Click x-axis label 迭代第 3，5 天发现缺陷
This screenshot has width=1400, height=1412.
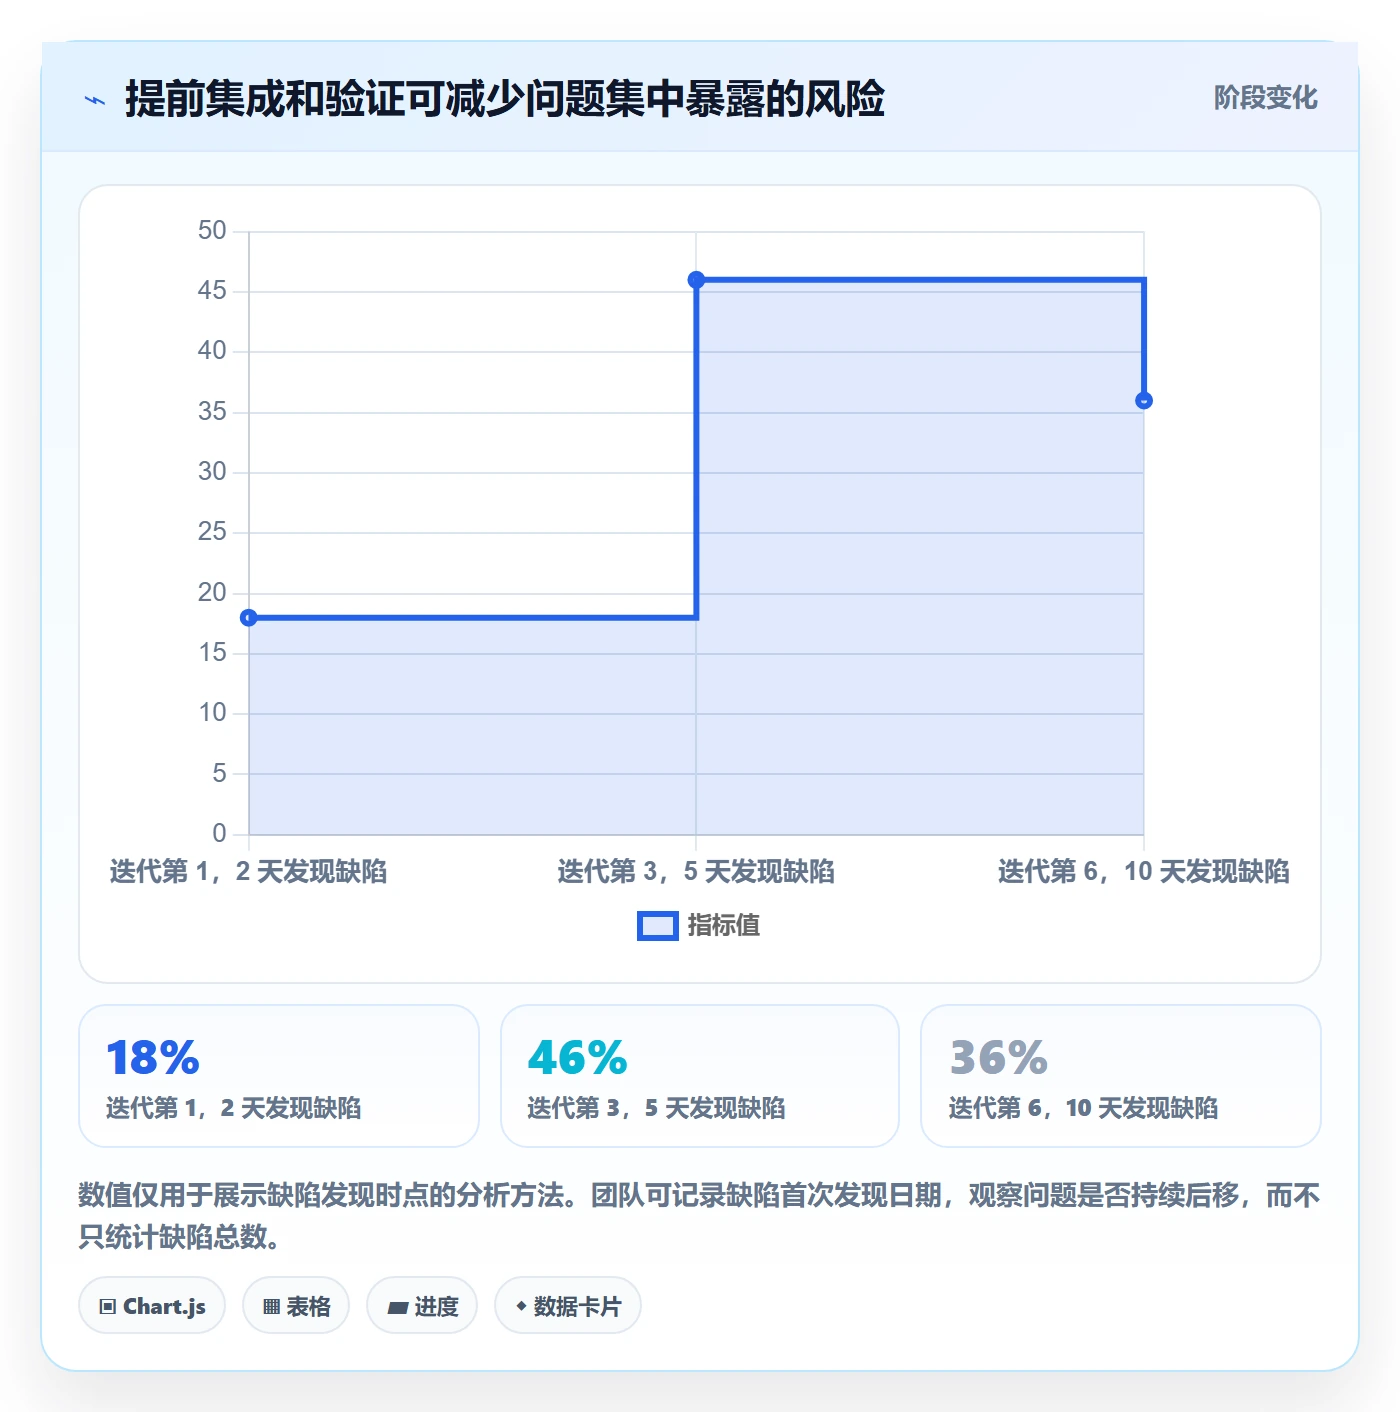[696, 872]
